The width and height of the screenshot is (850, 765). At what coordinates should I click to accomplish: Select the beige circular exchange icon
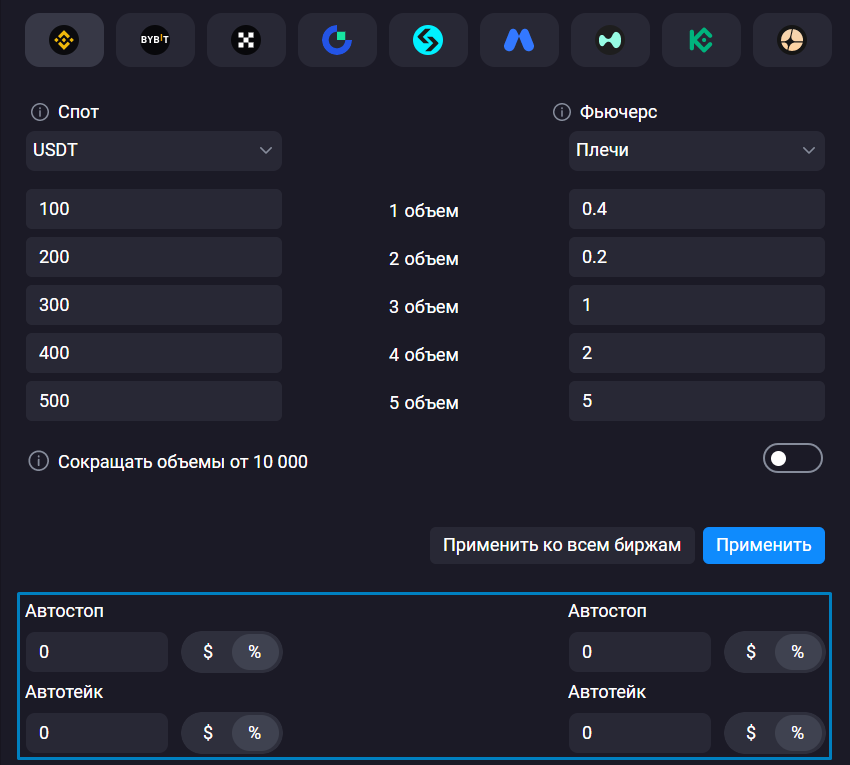[792, 40]
